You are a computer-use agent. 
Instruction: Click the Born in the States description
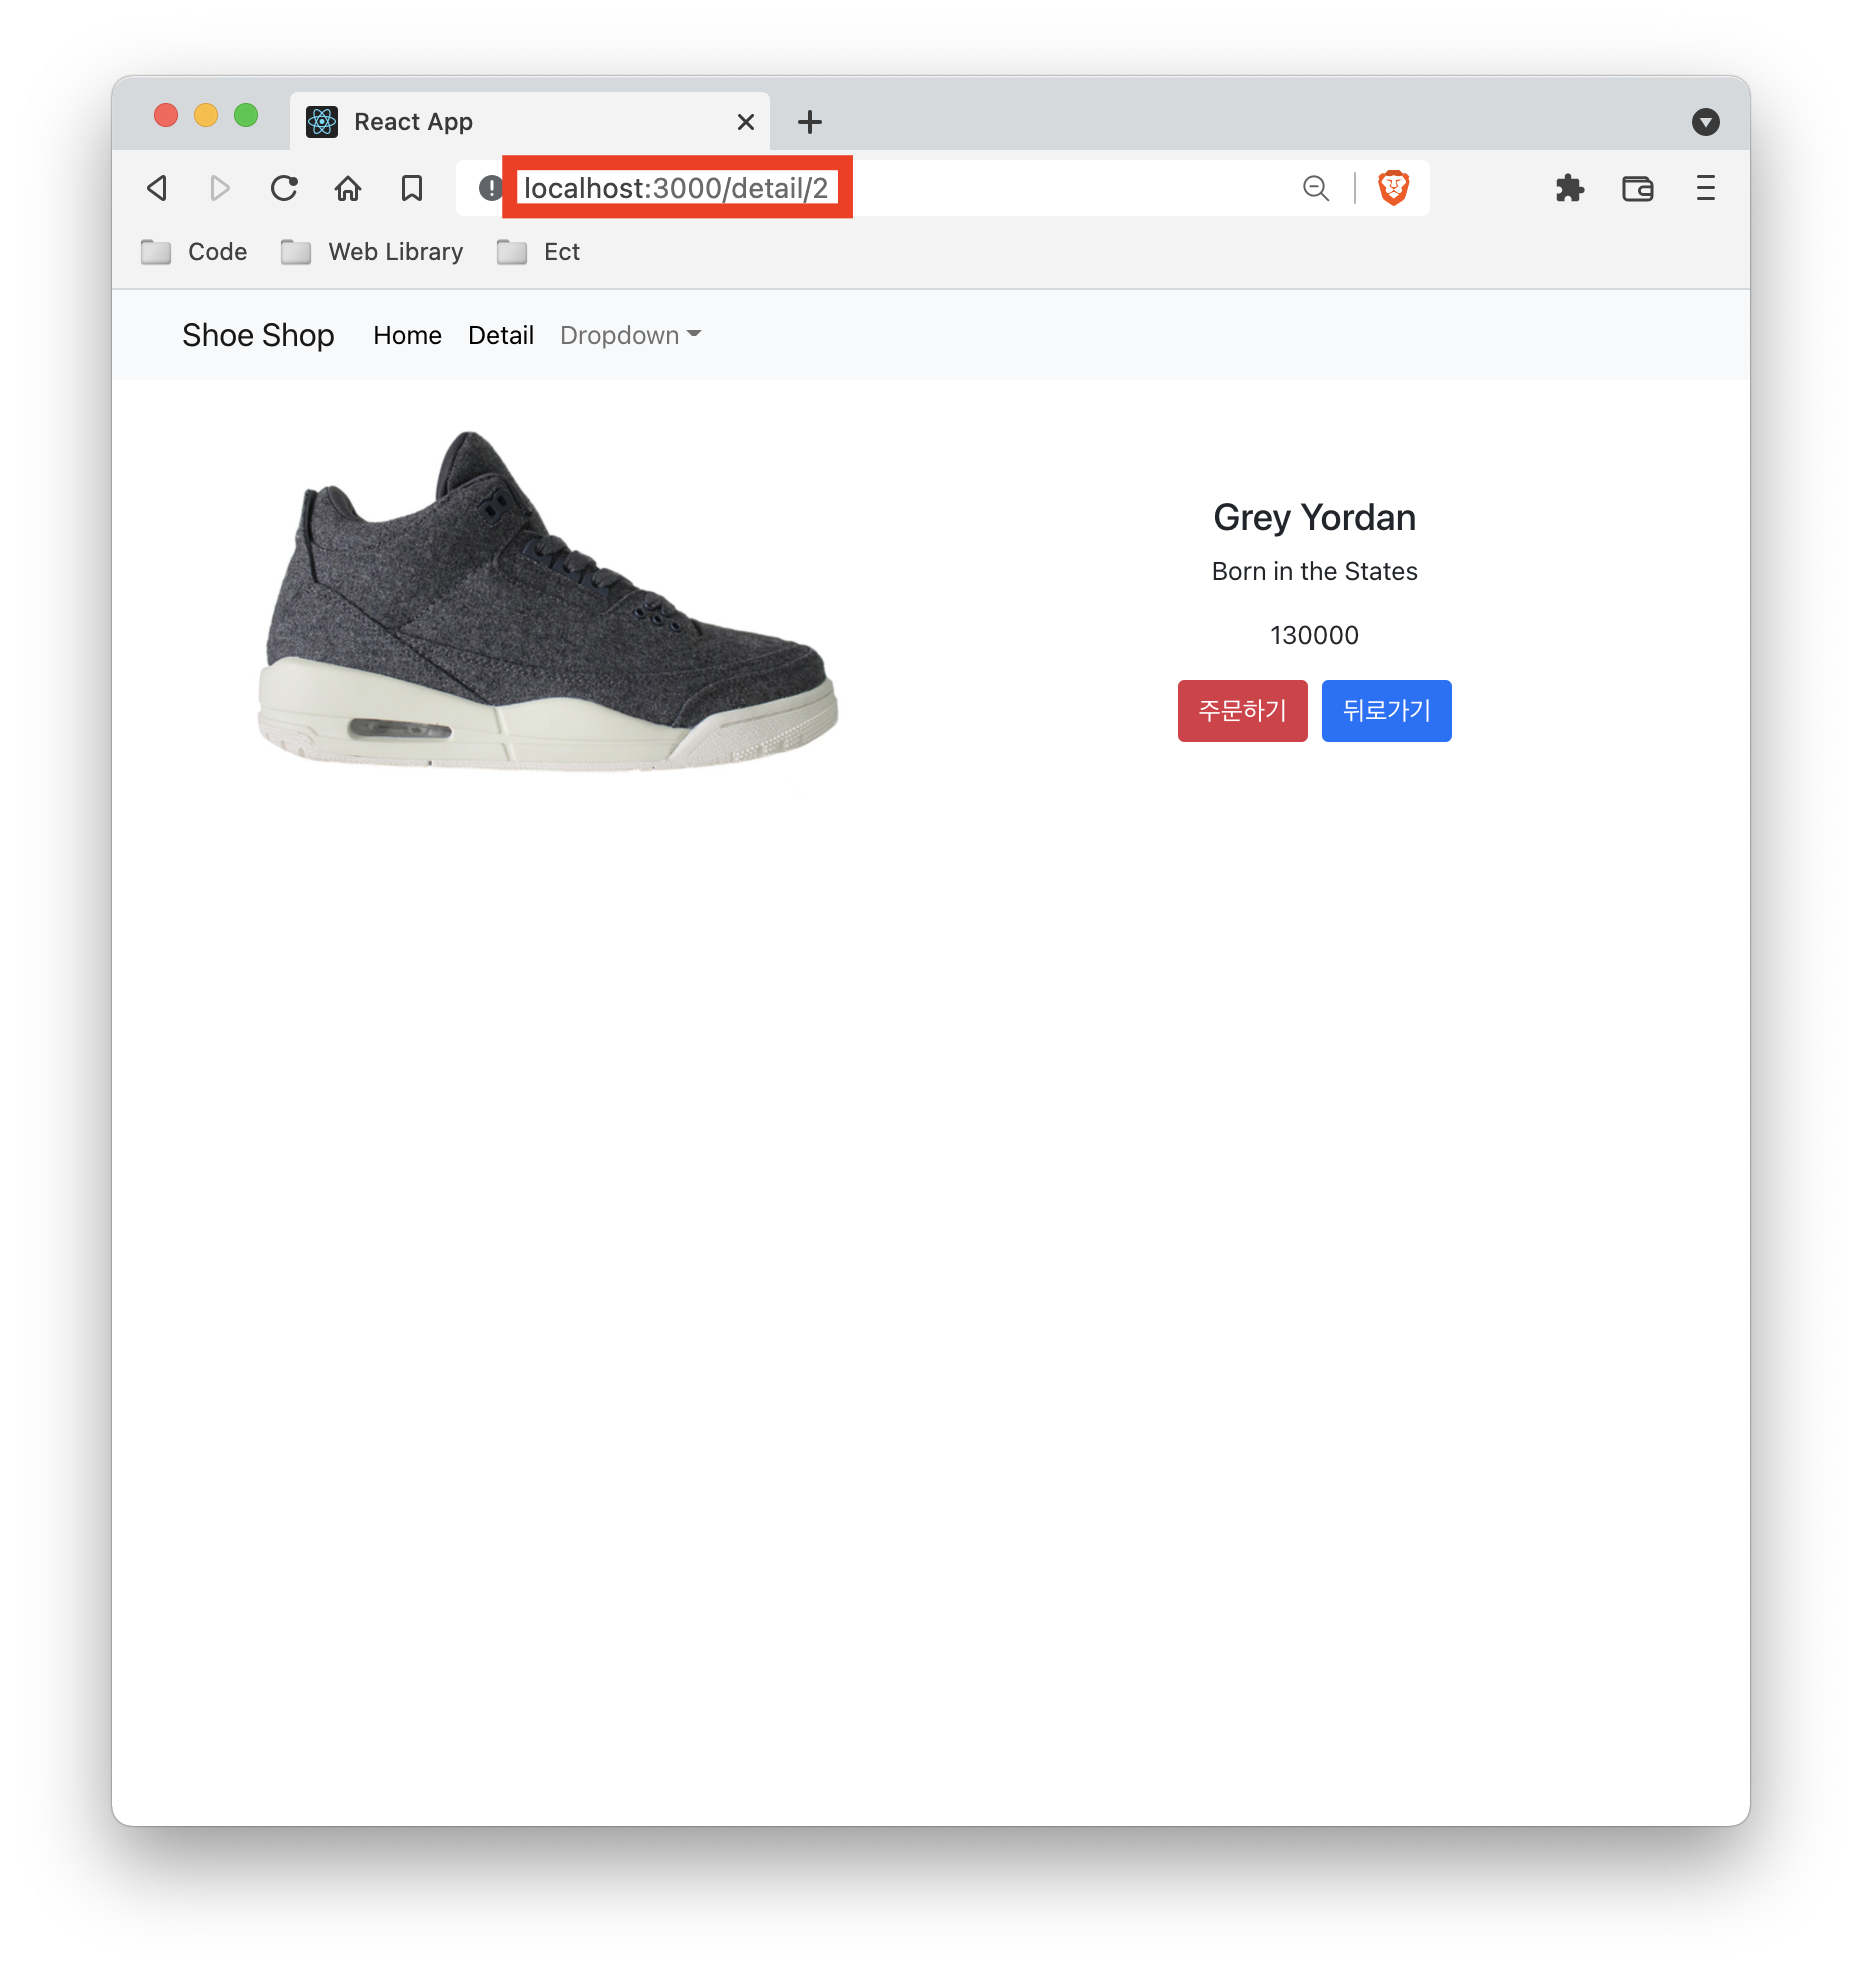tap(1314, 571)
